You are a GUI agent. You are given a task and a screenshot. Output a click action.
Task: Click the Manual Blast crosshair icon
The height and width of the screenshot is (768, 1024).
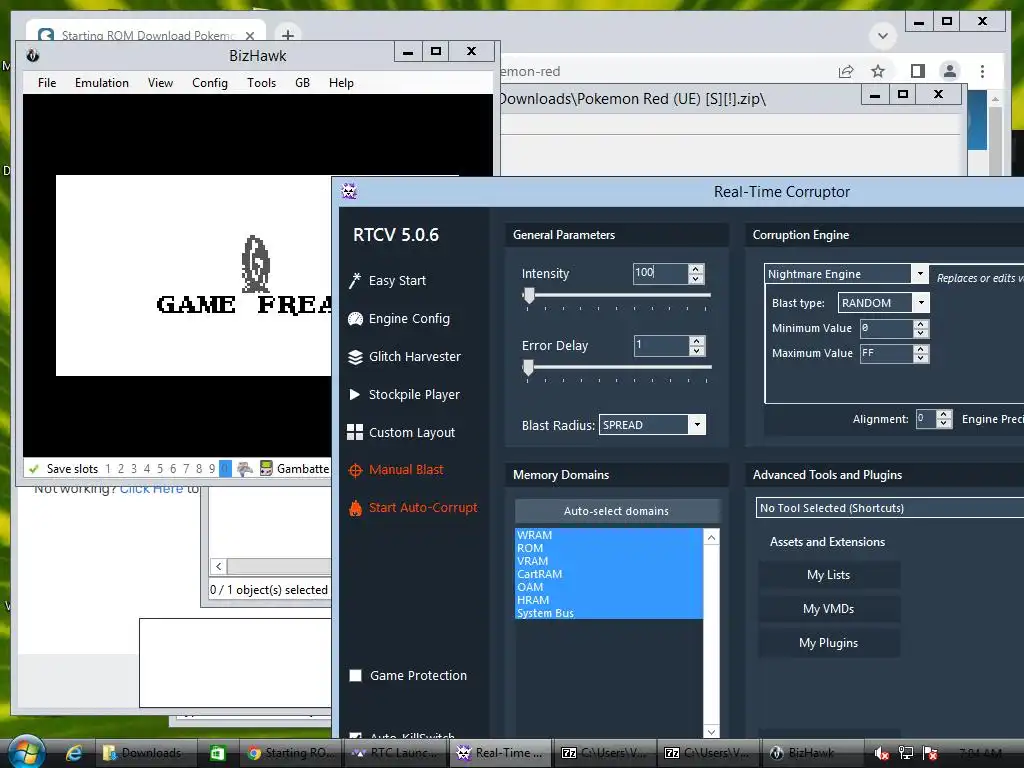point(355,470)
